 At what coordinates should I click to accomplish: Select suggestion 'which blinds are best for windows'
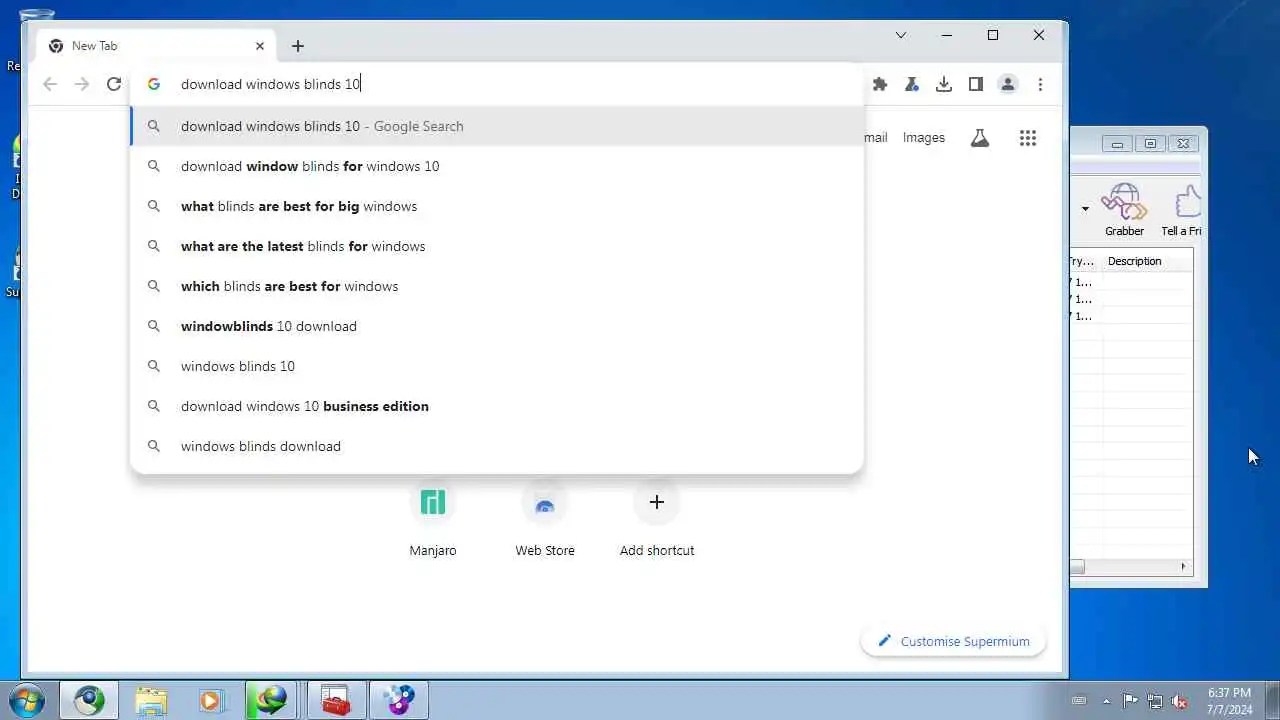click(497, 286)
